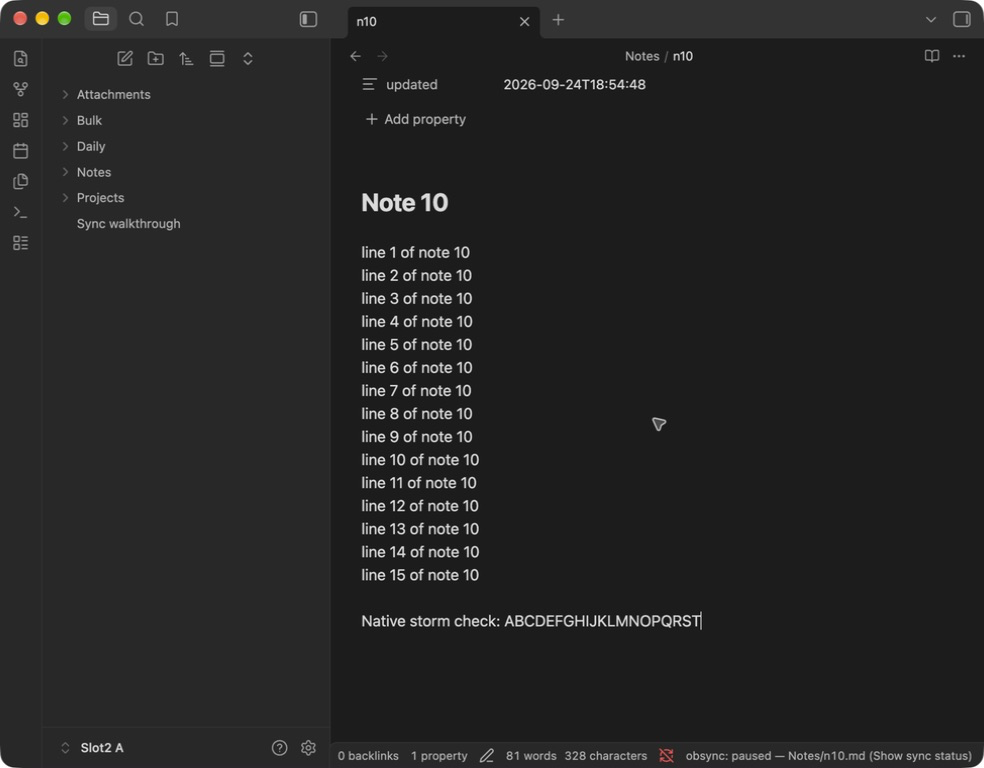Open the file explorer tab icon
Image resolution: width=984 pixels, height=768 pixels.
[100, 19]
